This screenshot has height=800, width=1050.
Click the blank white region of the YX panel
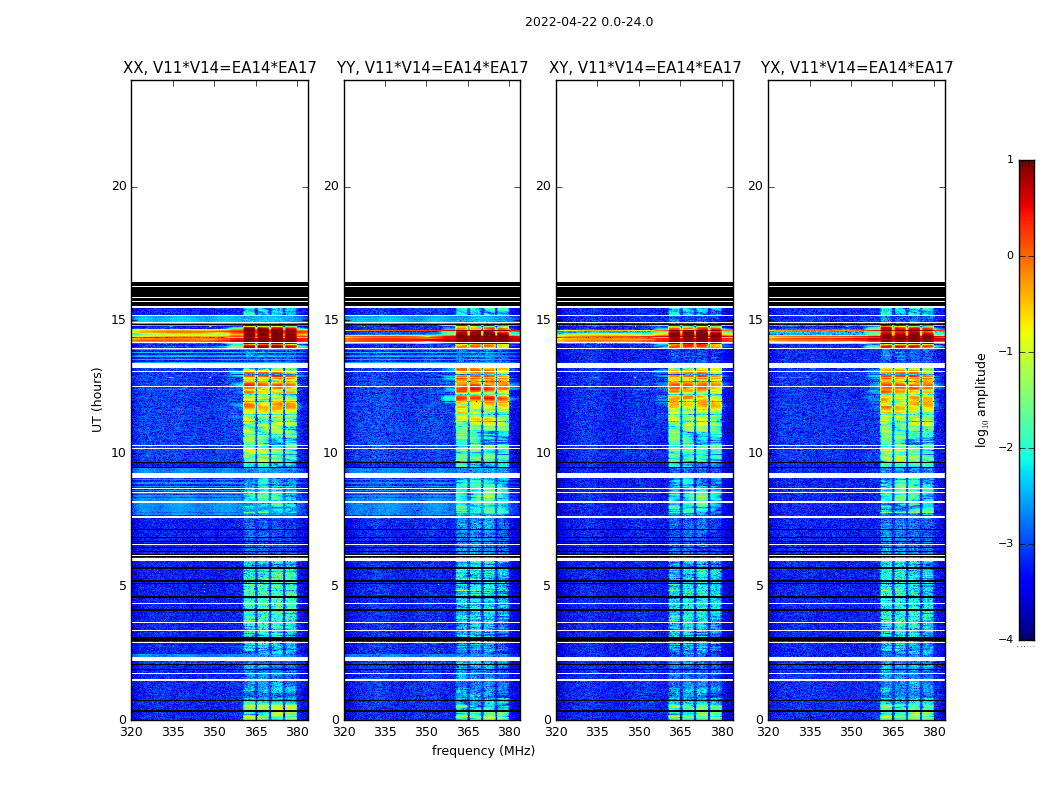(856, 181)
